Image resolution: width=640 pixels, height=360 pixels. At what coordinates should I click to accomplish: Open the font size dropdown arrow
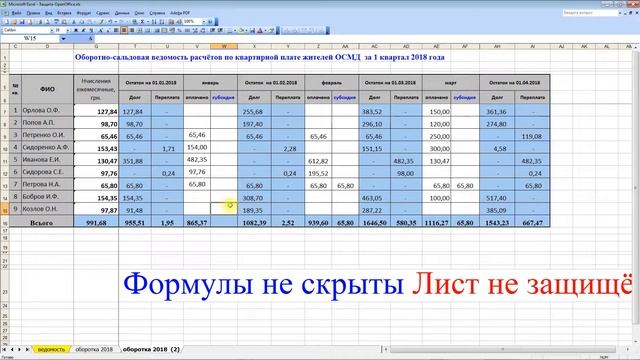[68, 30]
